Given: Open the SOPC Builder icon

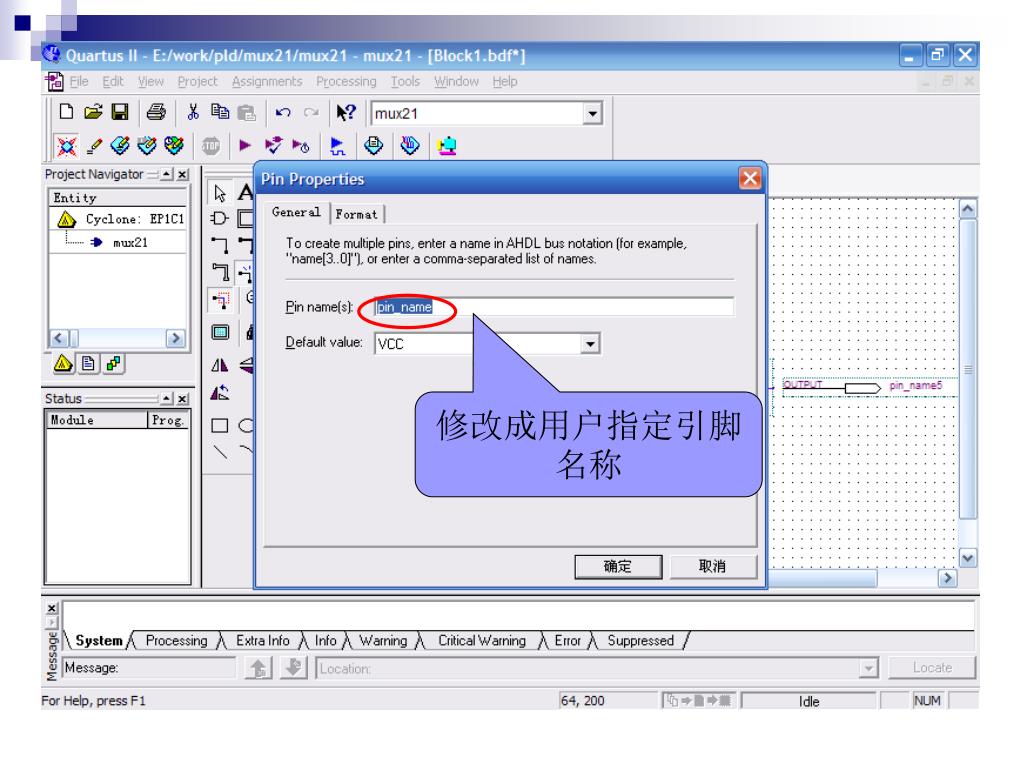Looking at the screenshot, I should (447, 145).
